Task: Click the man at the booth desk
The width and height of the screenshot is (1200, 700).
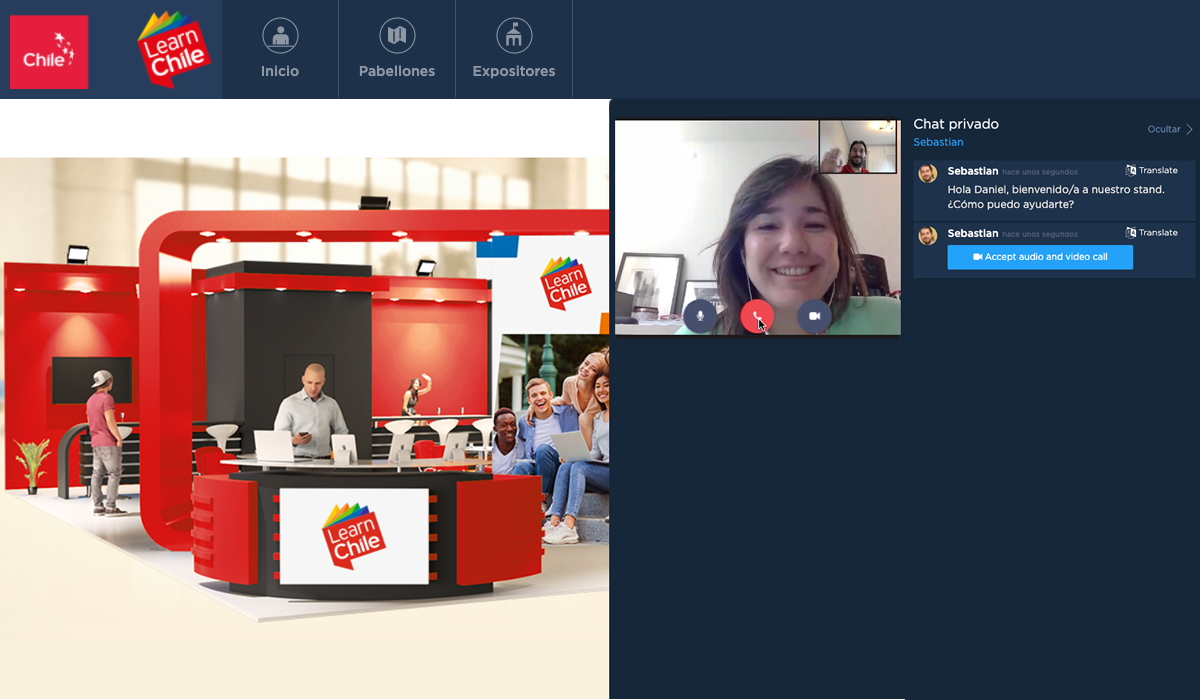Action: click(311, 411)
